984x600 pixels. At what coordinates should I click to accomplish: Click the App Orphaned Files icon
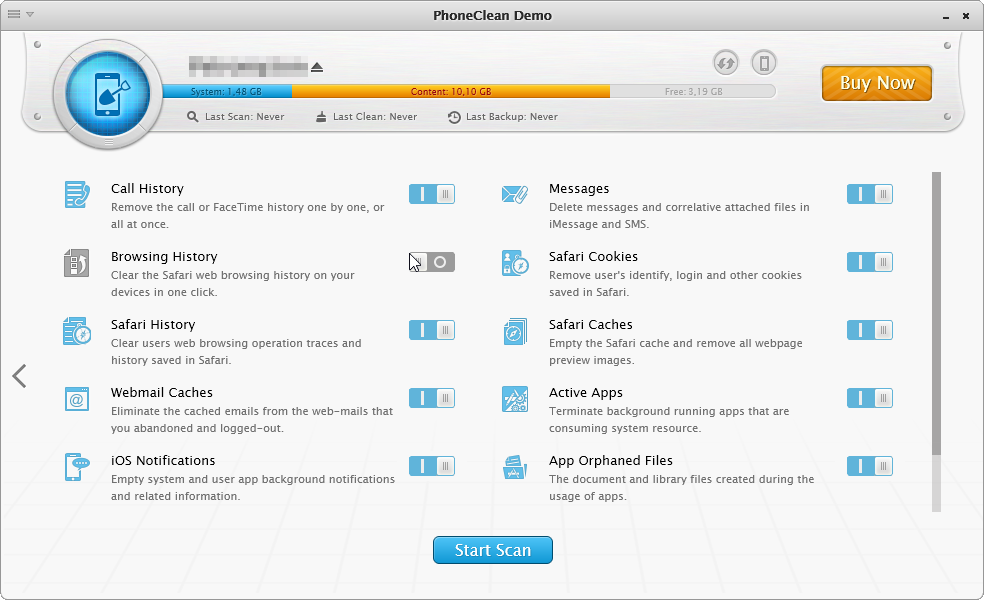tap(515, 467)
